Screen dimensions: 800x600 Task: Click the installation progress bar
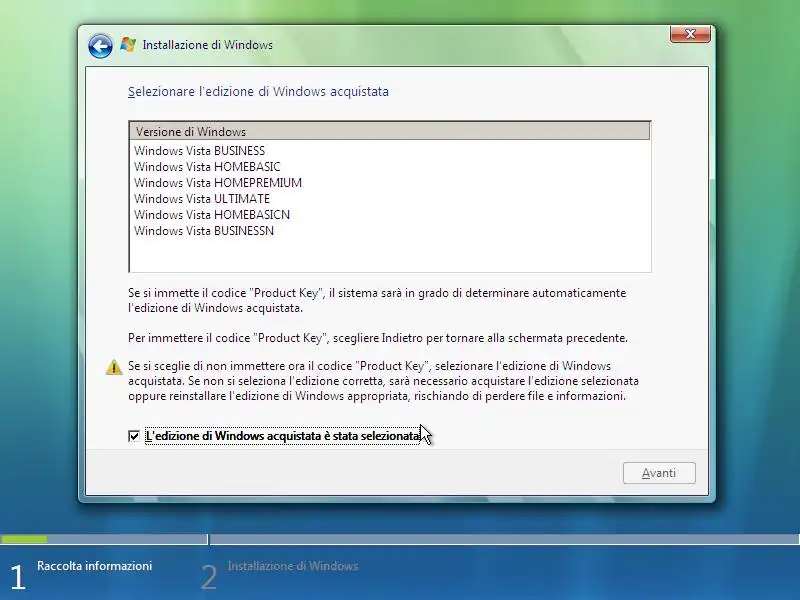click(x=400, y=539)
